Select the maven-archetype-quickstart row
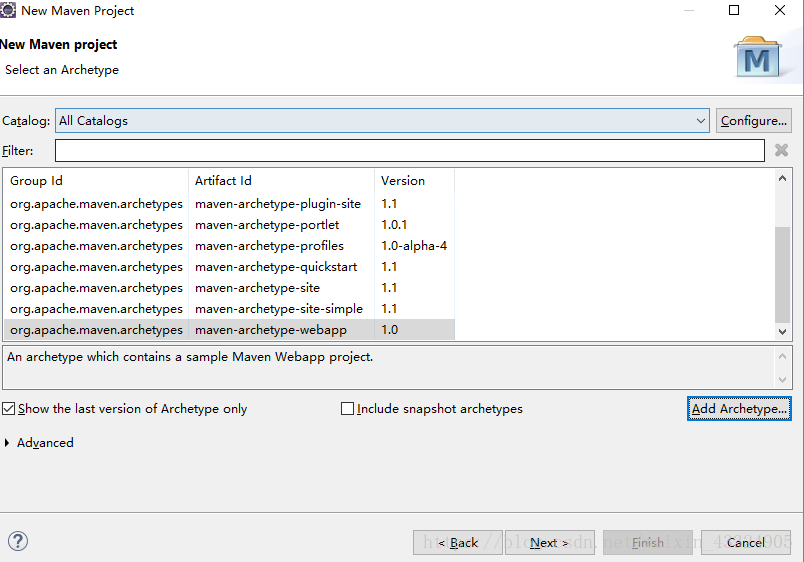 (x=229, y=267)
